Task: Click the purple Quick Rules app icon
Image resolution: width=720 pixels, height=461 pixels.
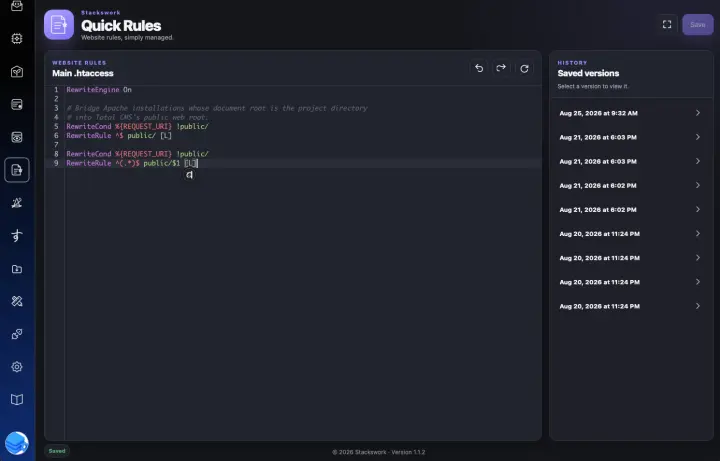Action: pyautogui.click(x=59, y=25)
